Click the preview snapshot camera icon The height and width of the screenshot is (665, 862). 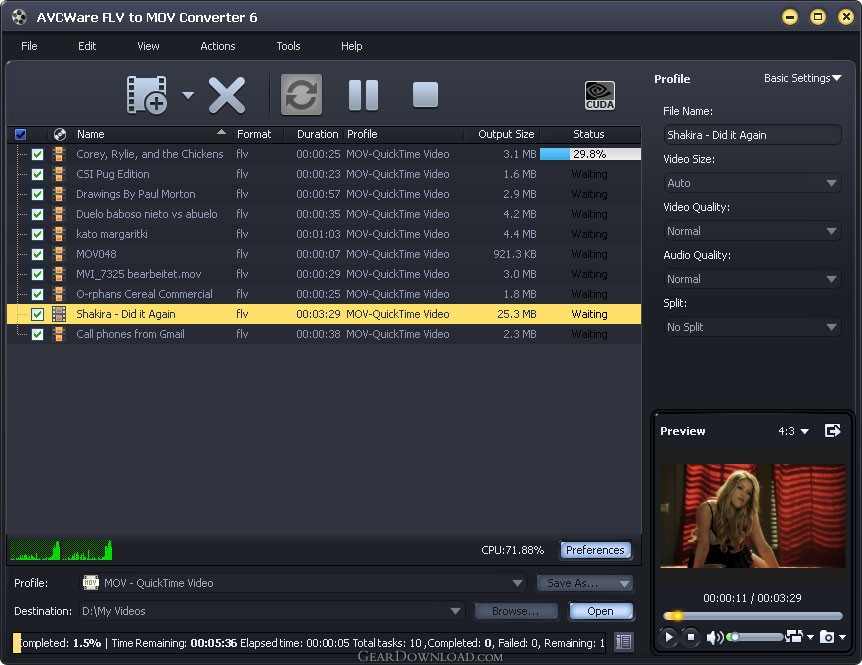point(827,637)
